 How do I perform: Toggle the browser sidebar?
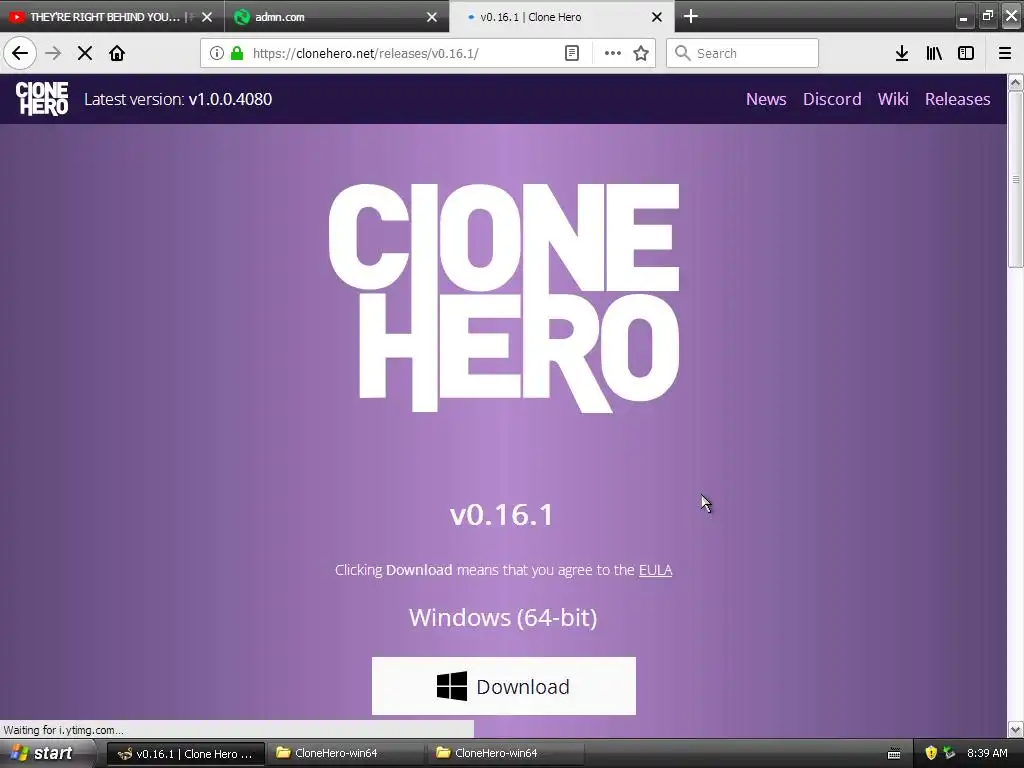(966, 53)
